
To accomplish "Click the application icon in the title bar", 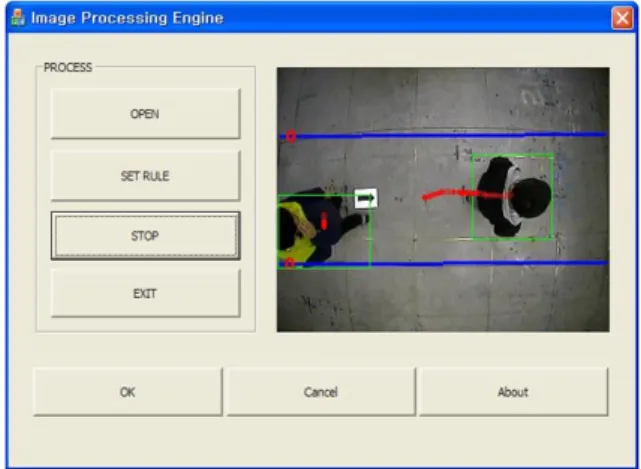I will point(18,18).
